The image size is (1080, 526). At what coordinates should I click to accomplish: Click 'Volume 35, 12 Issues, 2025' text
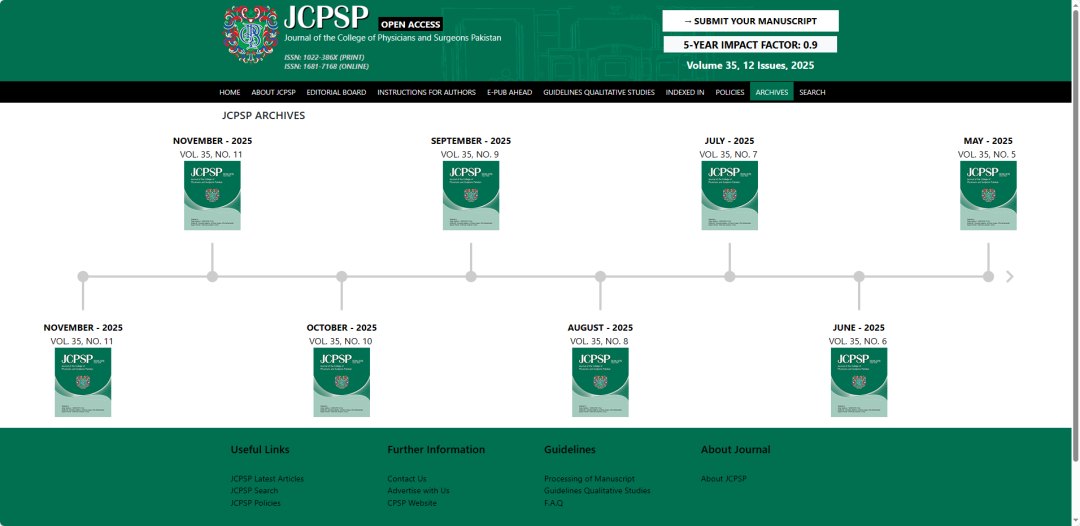[751, 66]
